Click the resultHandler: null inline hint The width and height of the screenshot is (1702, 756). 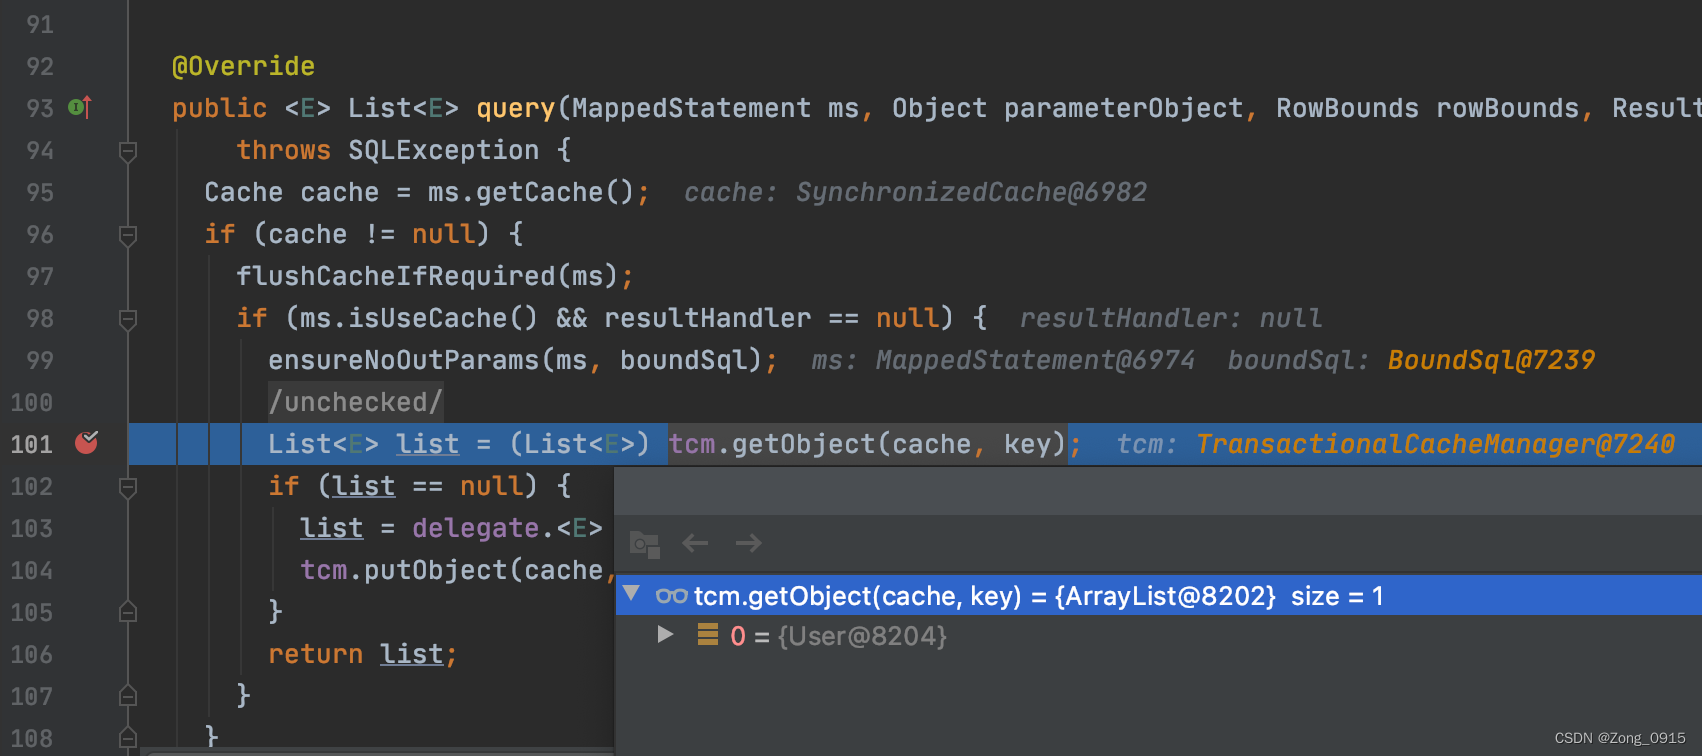coord(1171,318)
